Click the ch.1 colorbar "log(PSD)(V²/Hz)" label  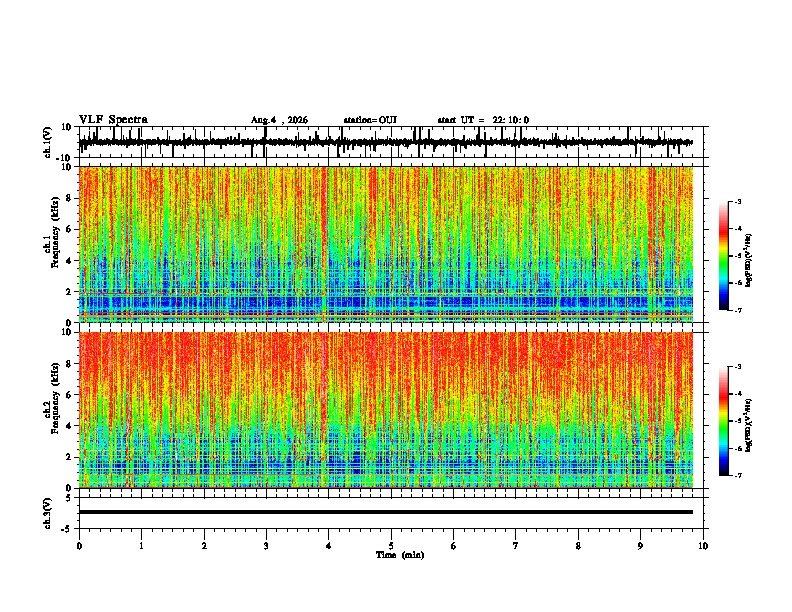point(748,260)
